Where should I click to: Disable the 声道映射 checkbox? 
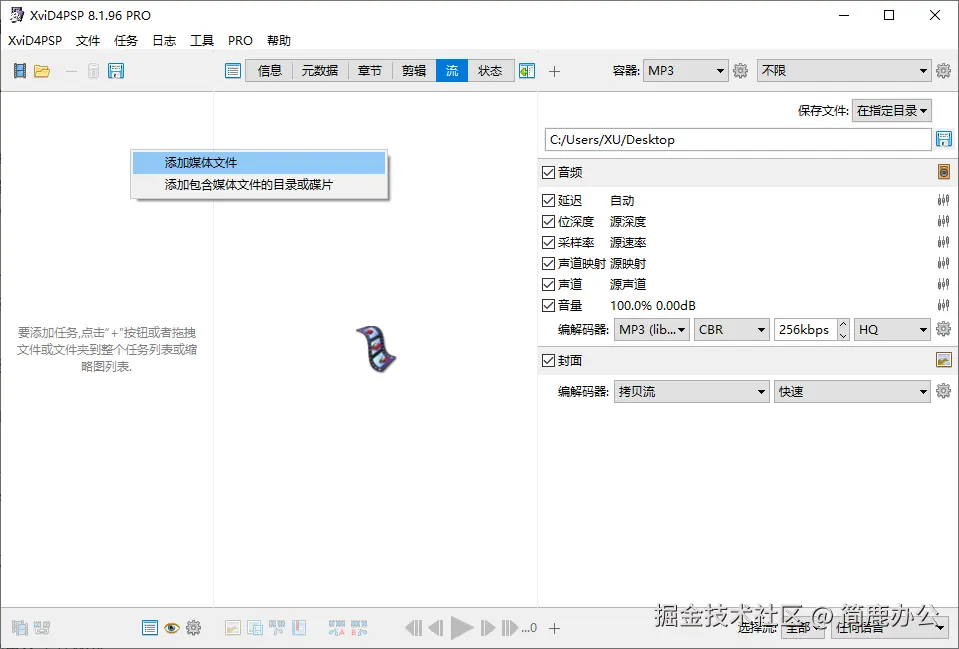click(x=549, y=263)
